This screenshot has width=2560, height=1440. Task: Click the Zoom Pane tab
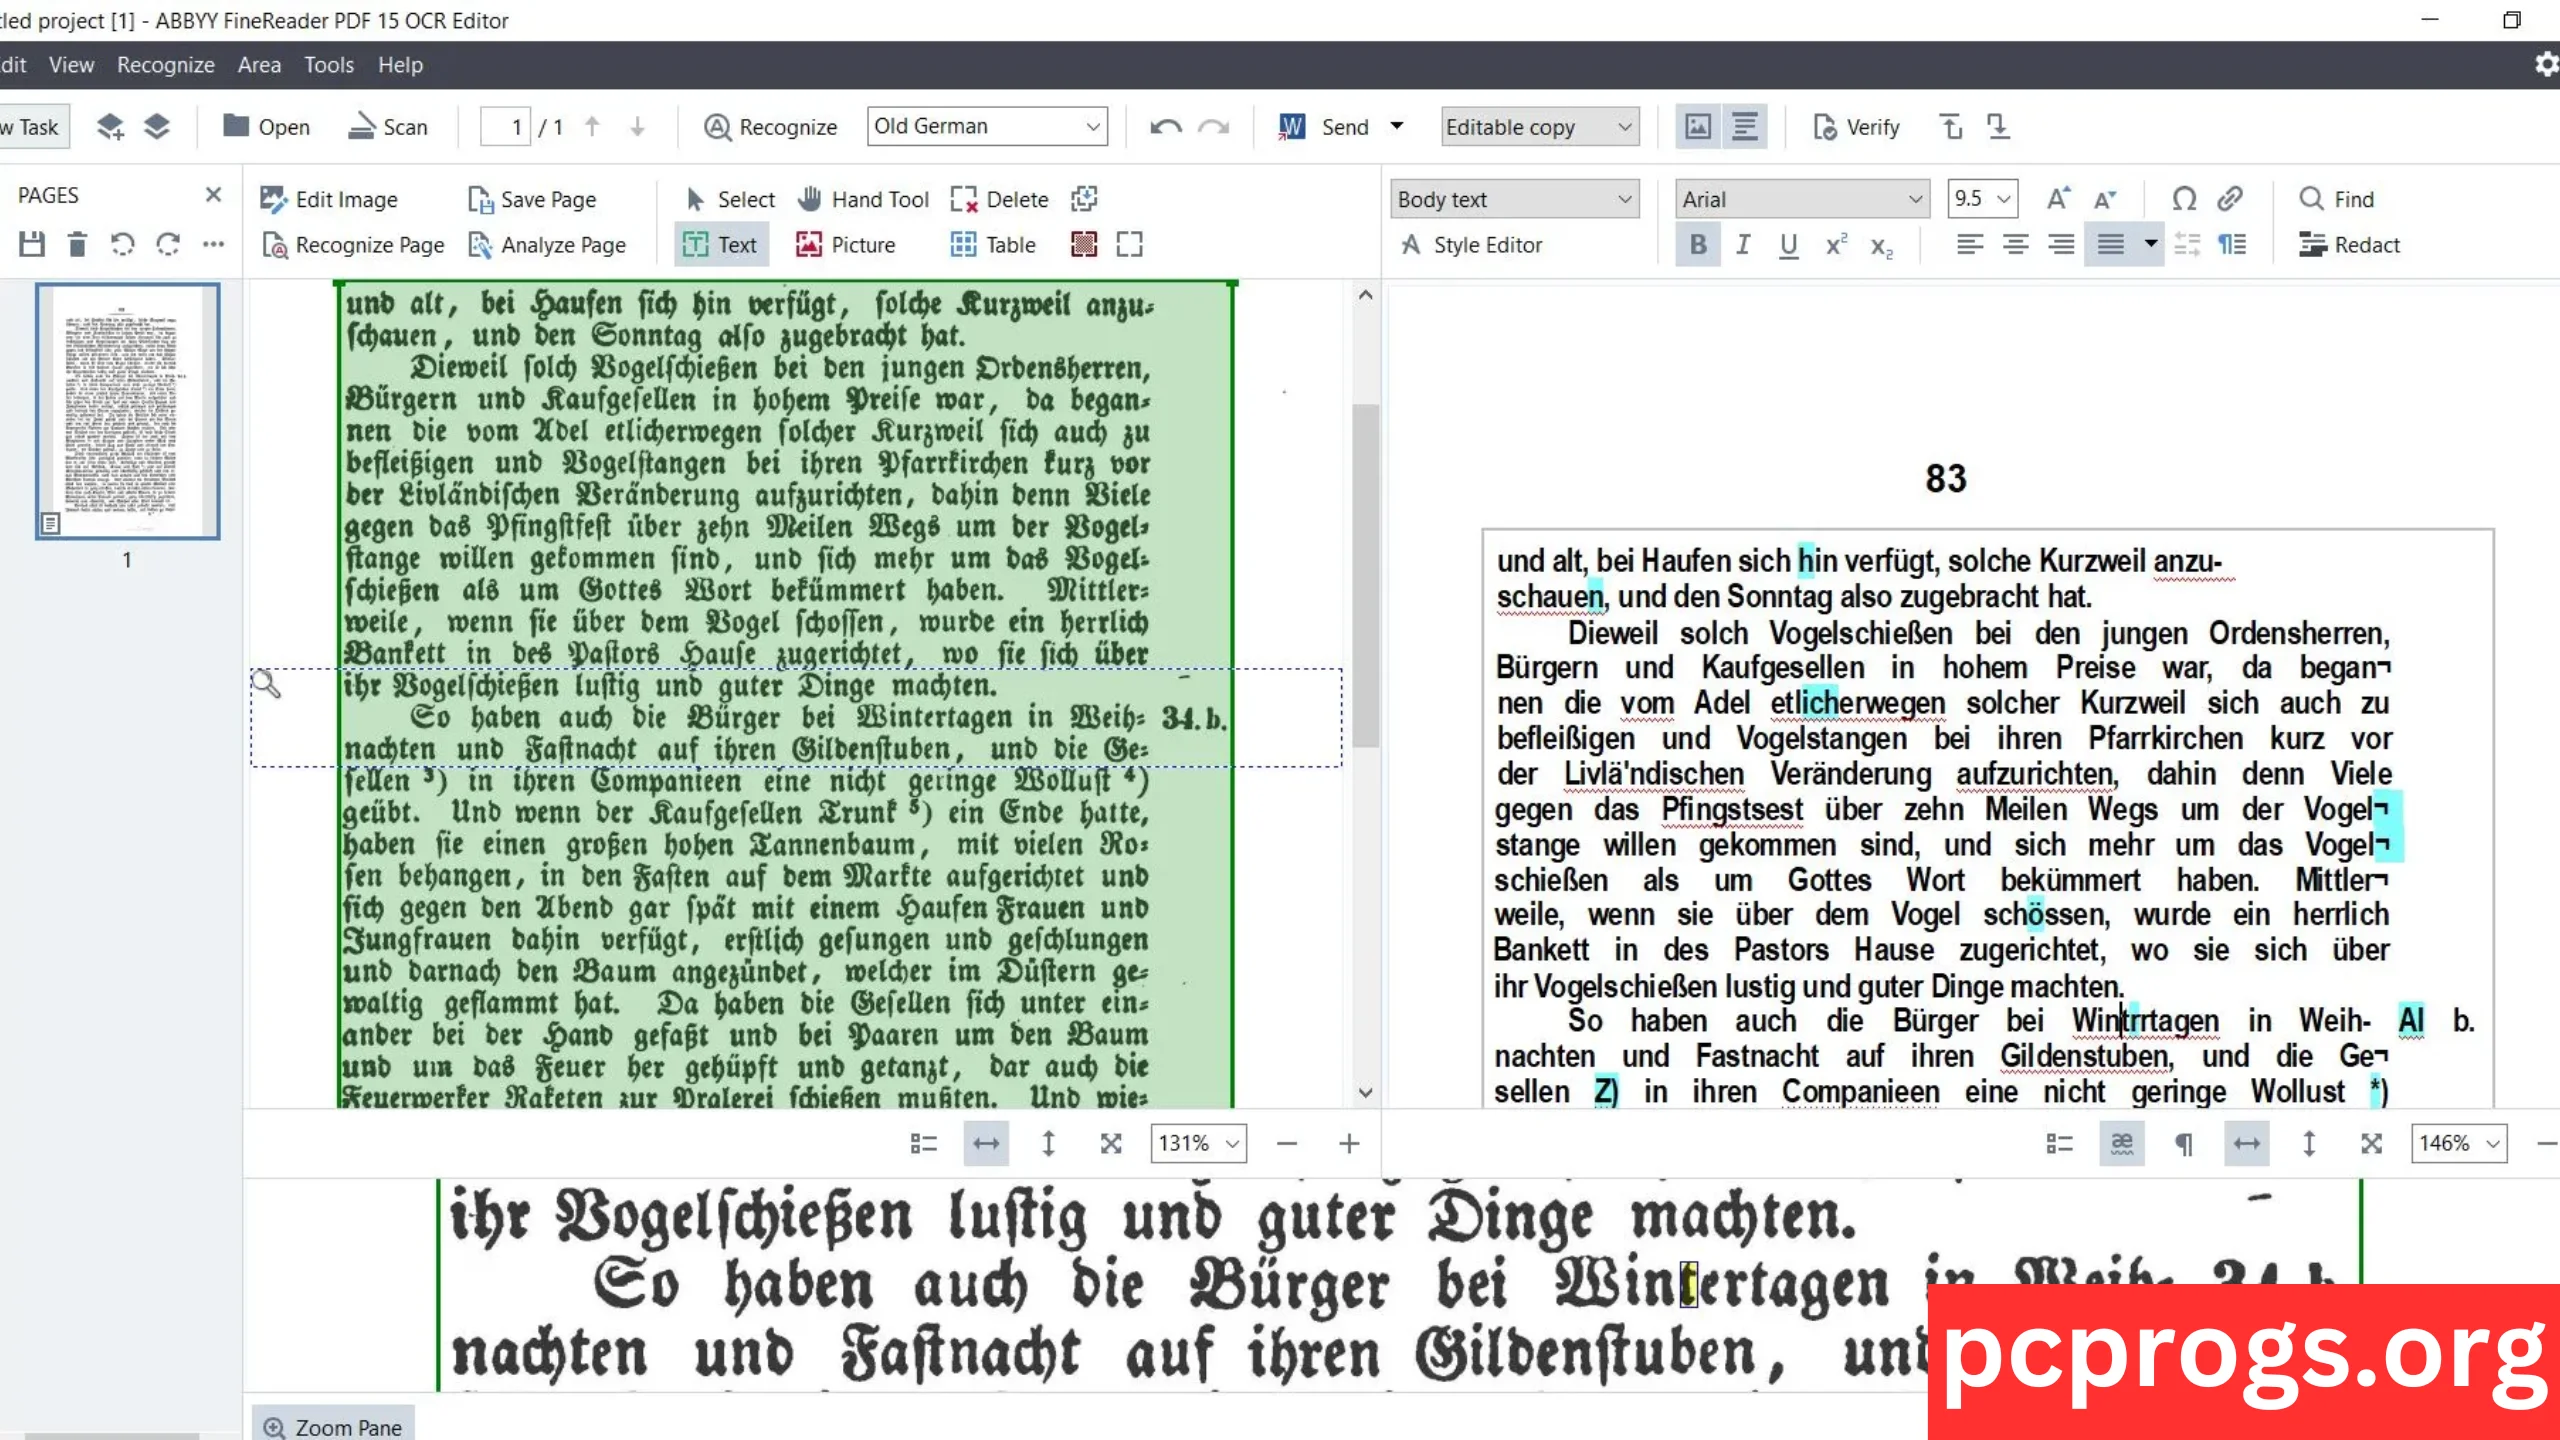point(333,1427)
